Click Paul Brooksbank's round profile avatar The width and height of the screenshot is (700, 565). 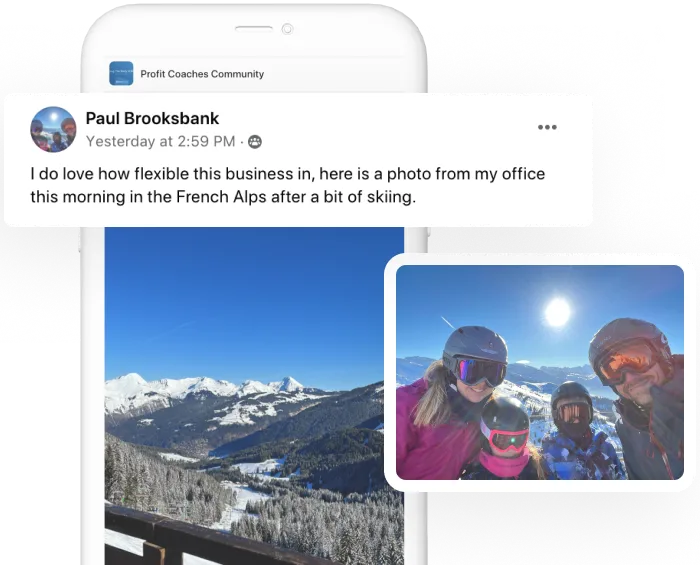pyautogui.click(x=53, y=129)
